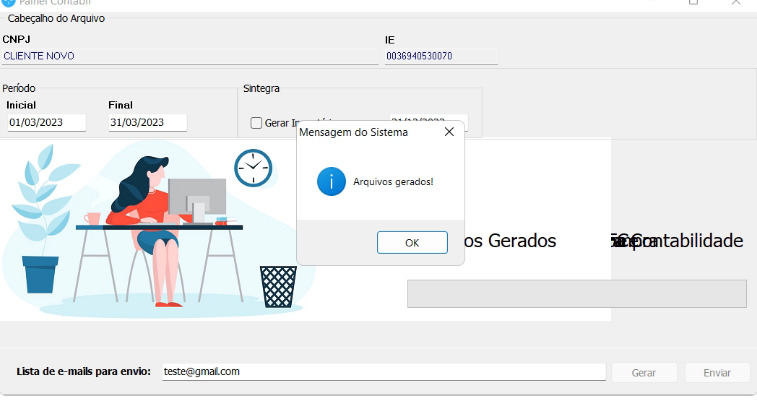Click OK in the system message dialog
Screen dimensions: 757x403
click(x=412, y=242)
